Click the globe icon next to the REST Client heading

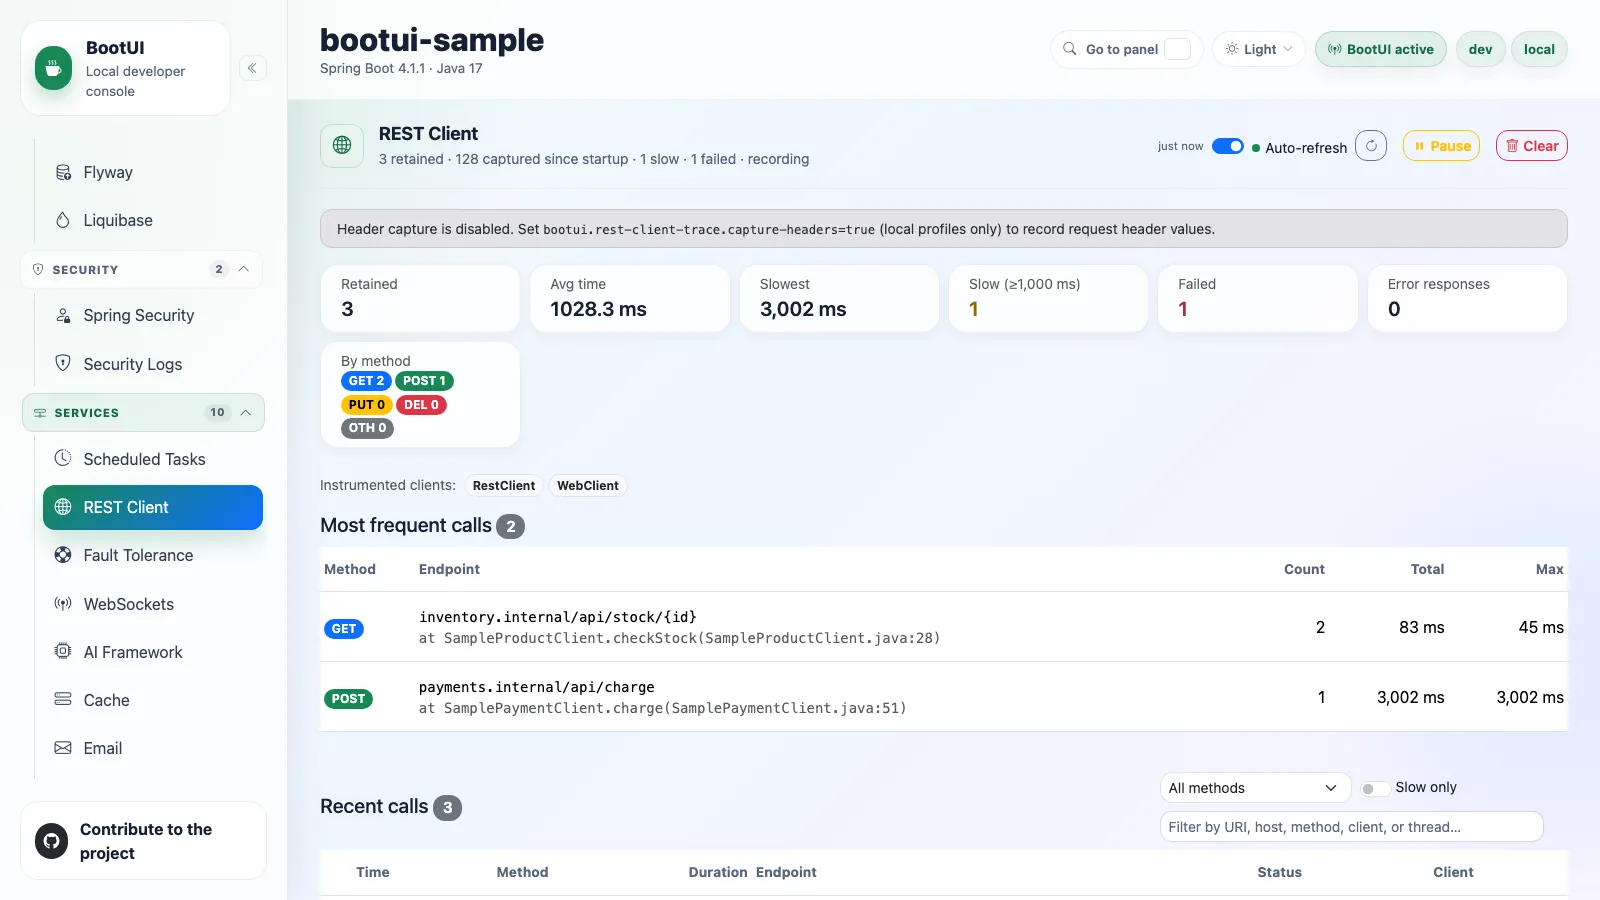click(342, 145)
